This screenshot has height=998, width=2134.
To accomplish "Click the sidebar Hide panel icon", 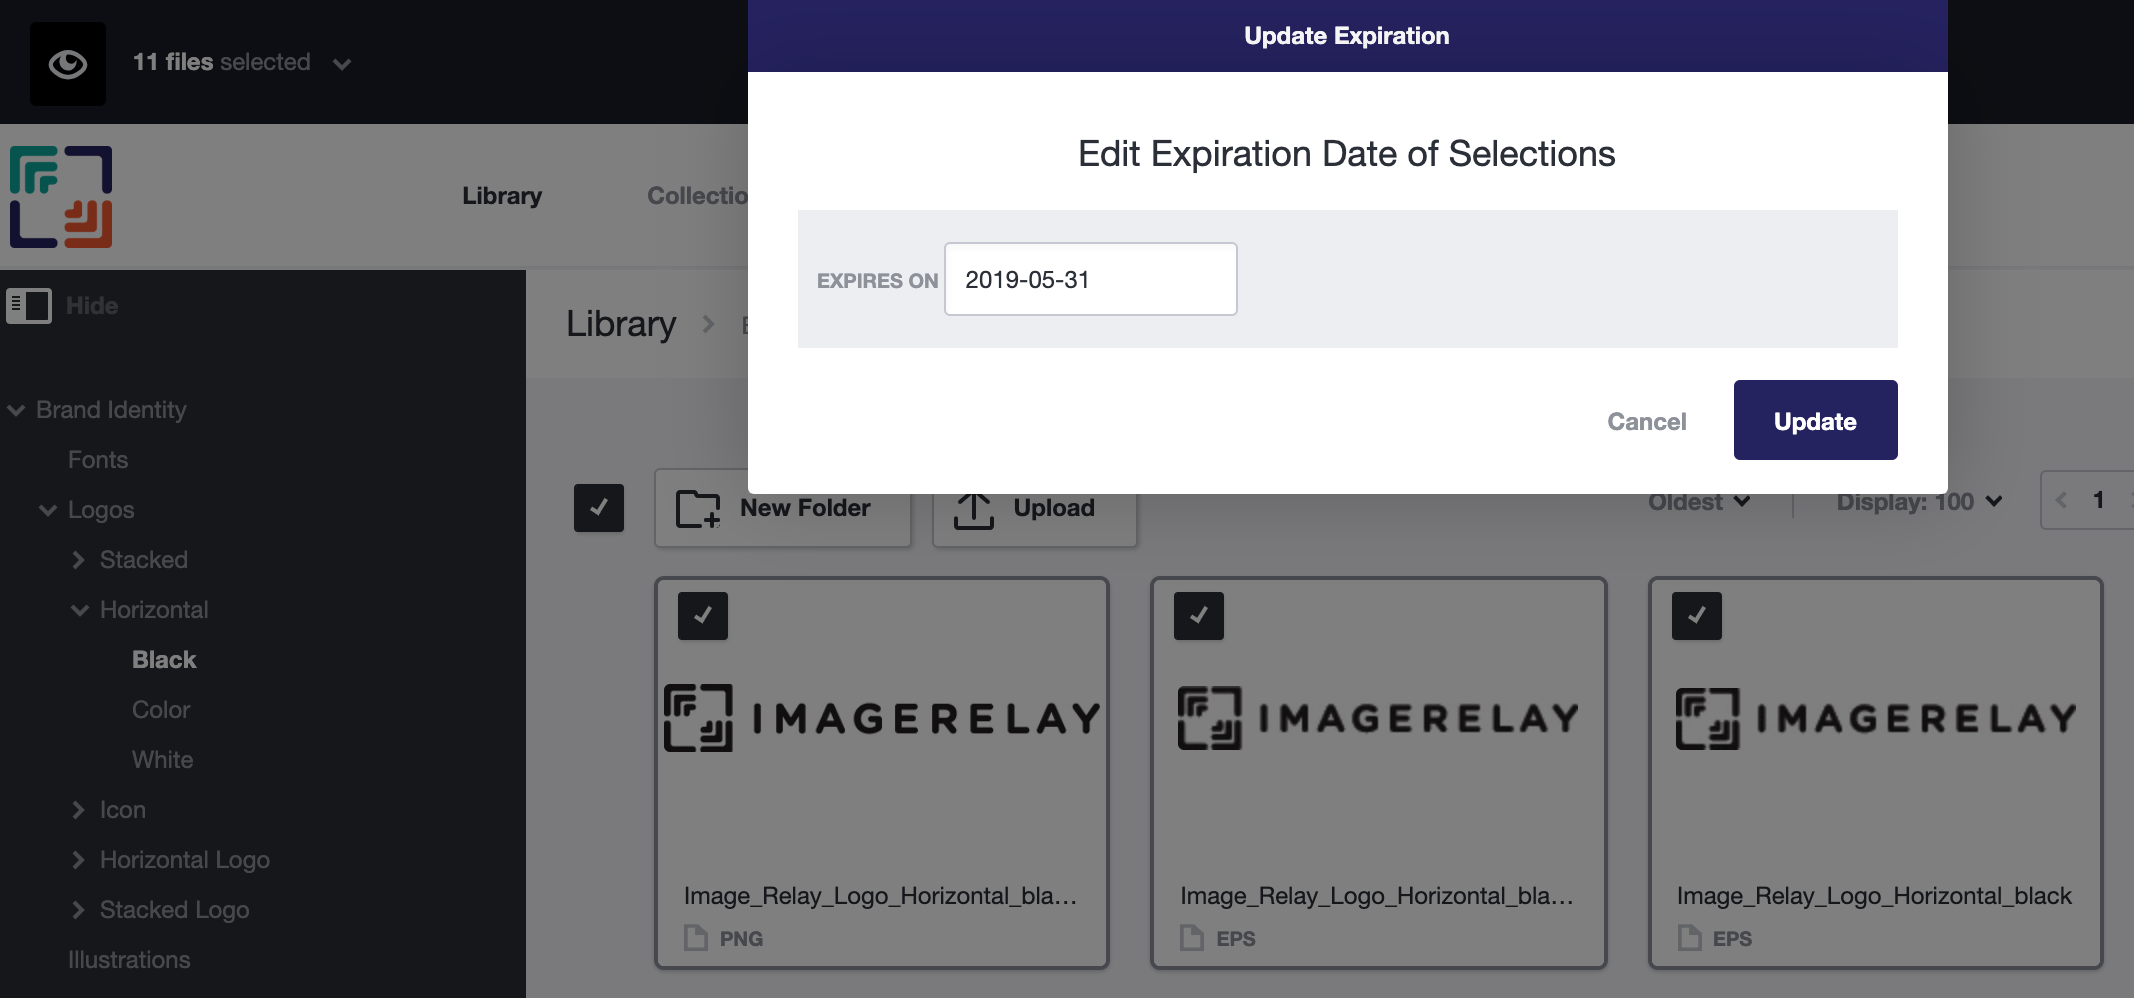I will pos(29,306).
